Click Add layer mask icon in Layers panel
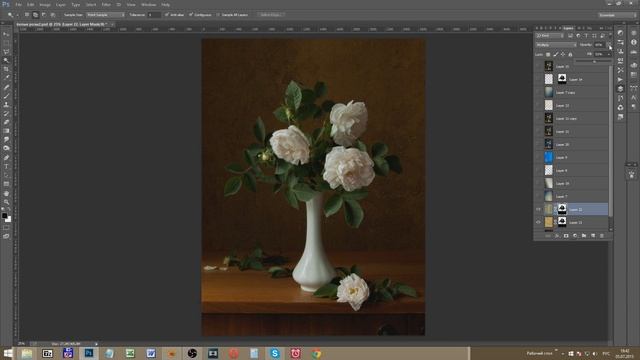 click(x=566, y=236)
